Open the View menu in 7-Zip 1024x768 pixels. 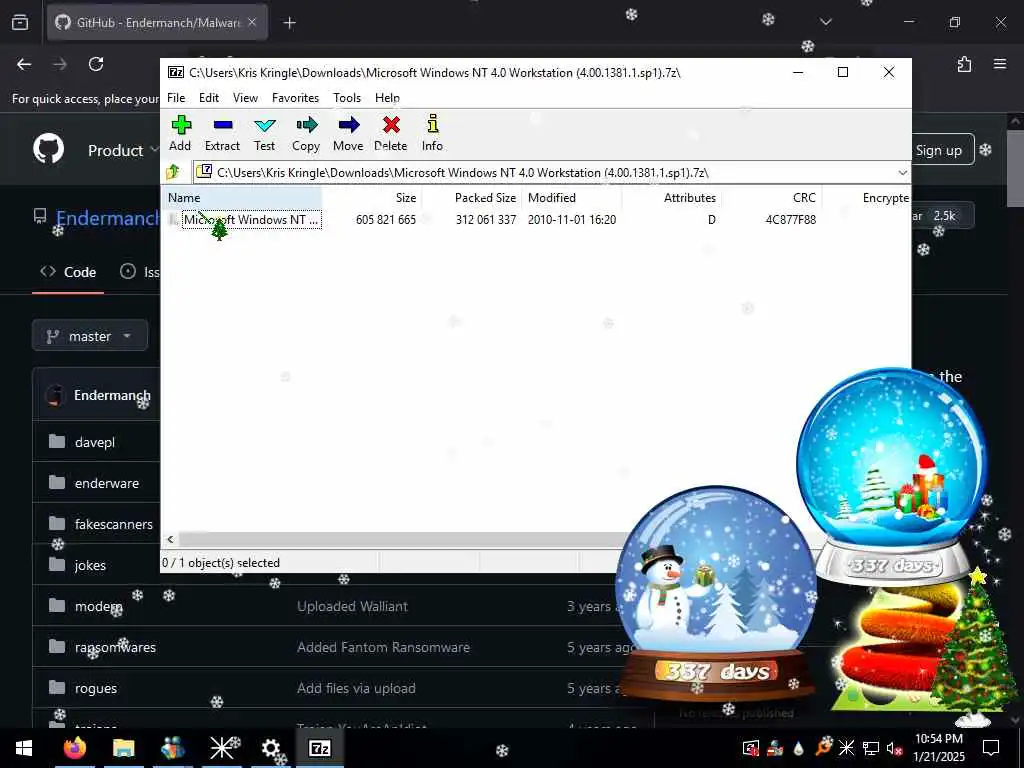(x=246, y=98)
